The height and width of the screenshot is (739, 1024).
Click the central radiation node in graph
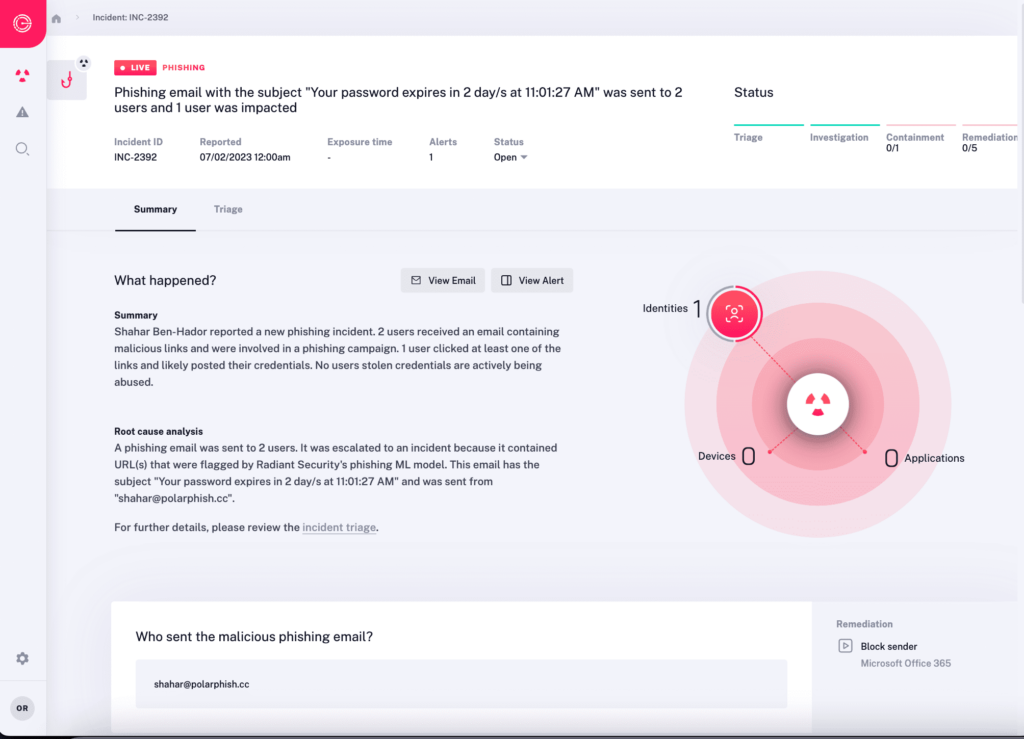[817, 404]
